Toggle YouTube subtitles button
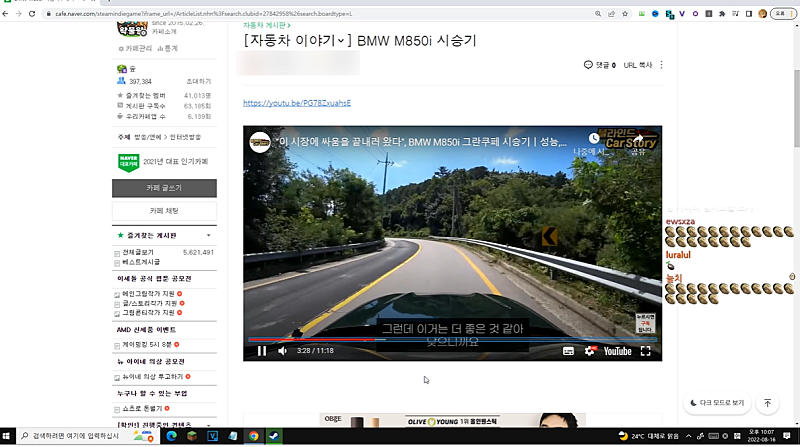This screenshot has height=447, width=800. [568, 351]
